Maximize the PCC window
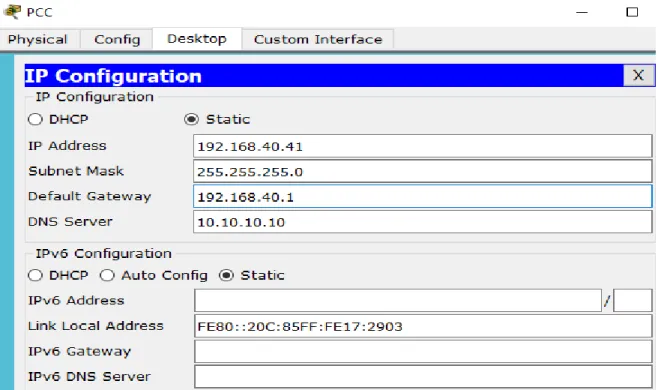658x390 pixels. coord(632,12)
